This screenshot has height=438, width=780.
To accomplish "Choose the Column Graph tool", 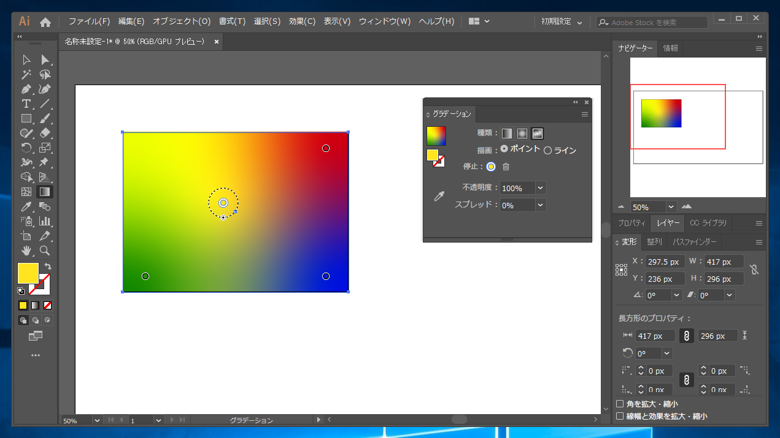I will (x=45, y=221).
